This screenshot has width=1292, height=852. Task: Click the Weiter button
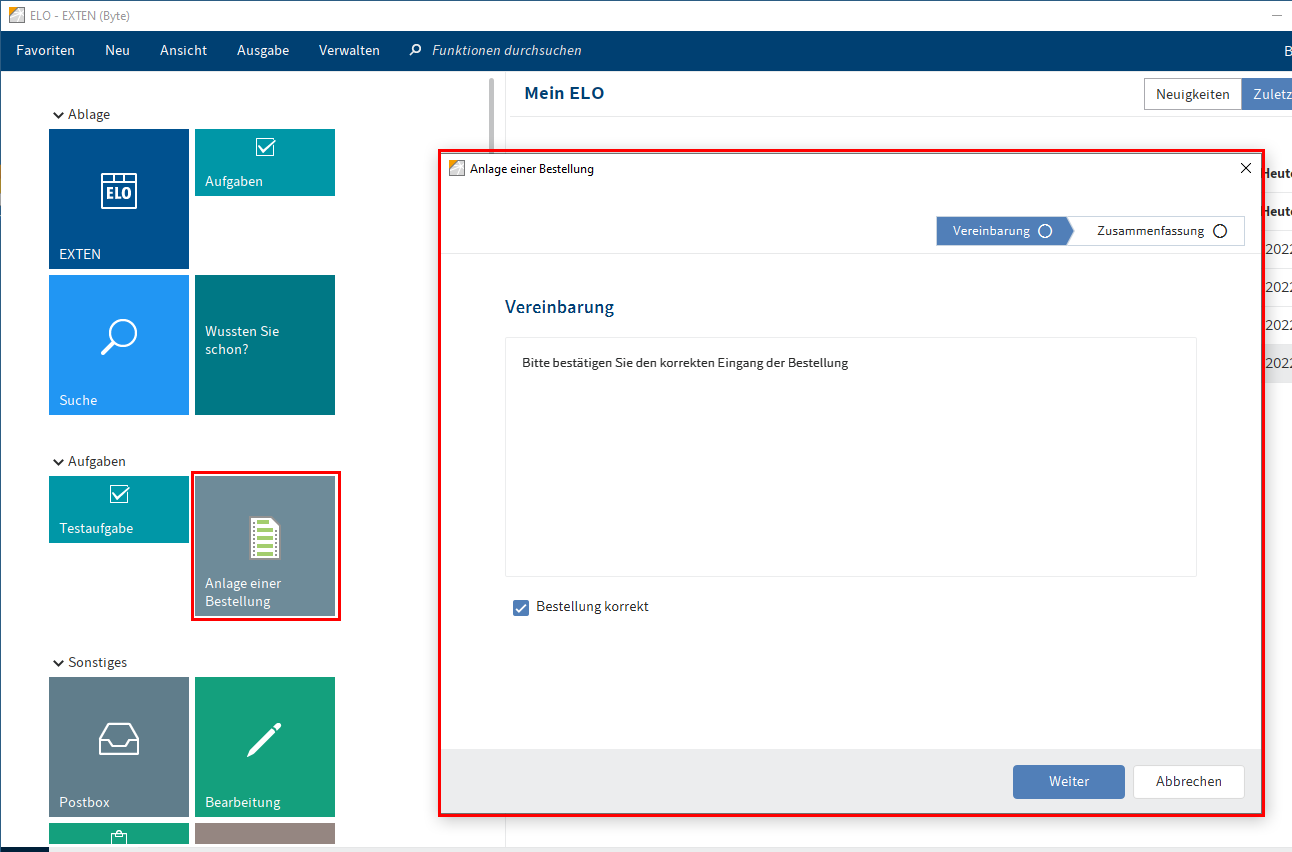point(1069,782)
